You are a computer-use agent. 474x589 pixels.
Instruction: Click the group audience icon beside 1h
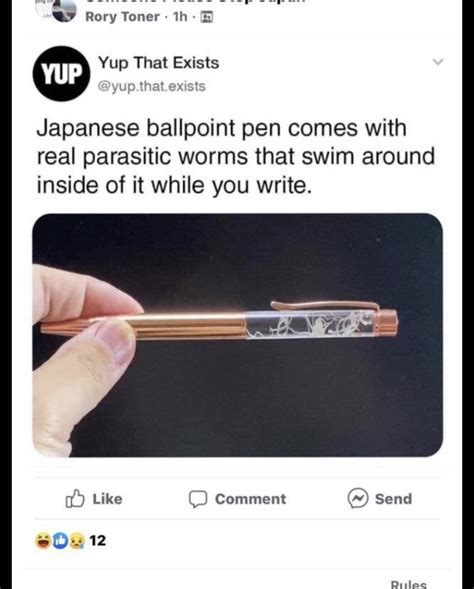click(207, 17)
